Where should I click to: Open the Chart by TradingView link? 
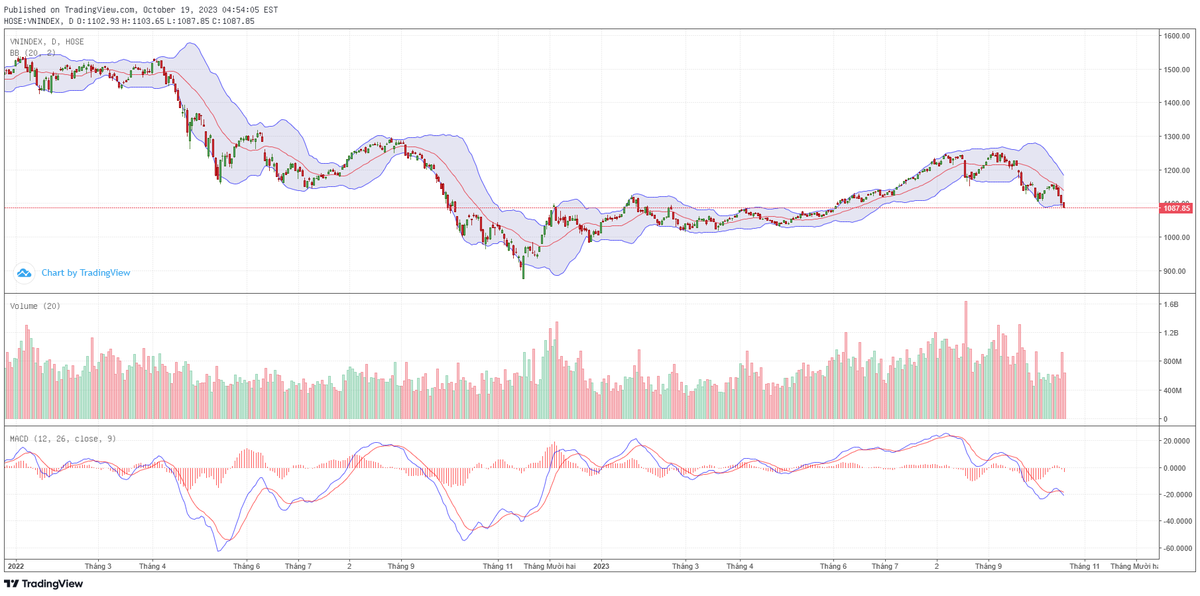click(85, 272)
